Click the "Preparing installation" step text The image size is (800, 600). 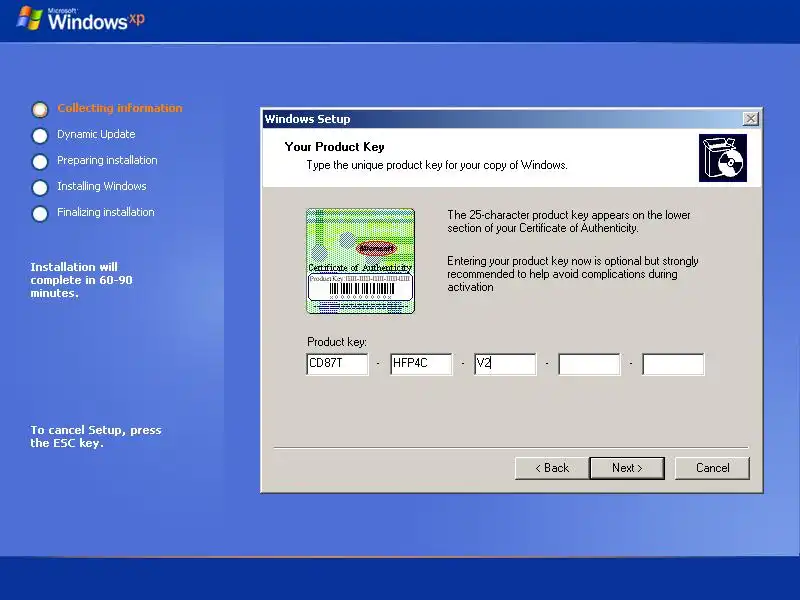107,160
